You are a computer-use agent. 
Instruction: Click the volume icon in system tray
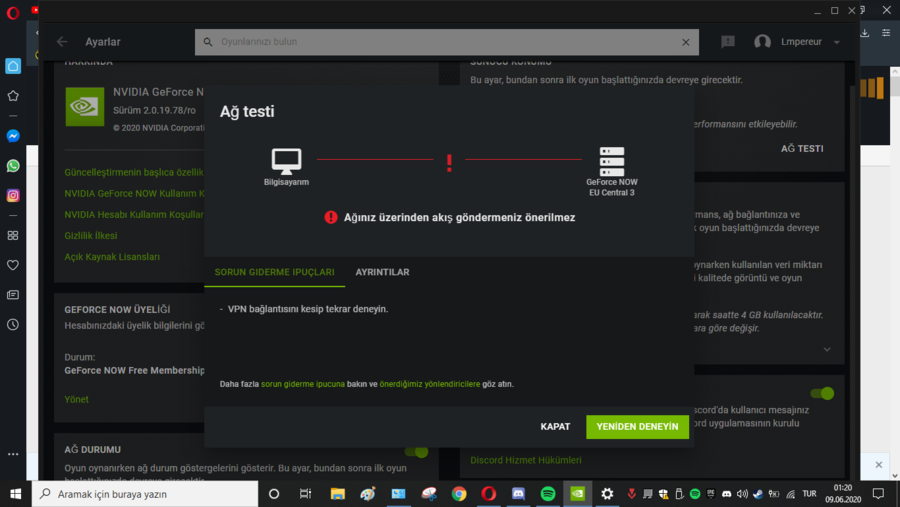pyautogui.click(x=742, y=494)
